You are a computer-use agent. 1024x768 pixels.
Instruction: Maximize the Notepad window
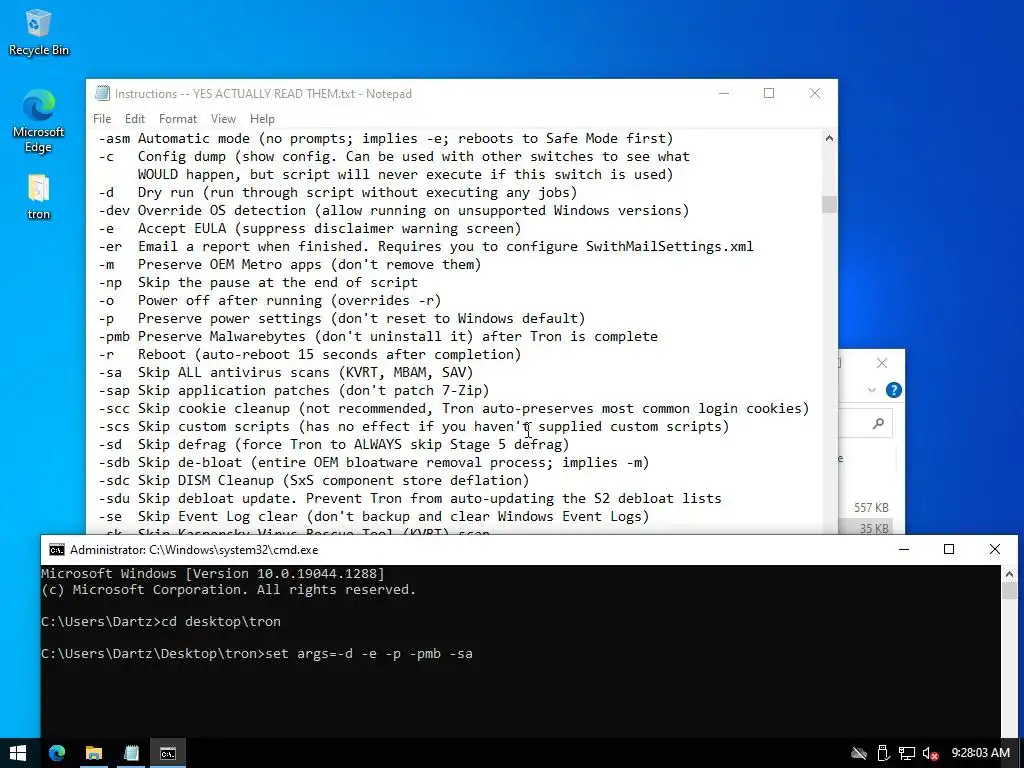tap(769, 93)
